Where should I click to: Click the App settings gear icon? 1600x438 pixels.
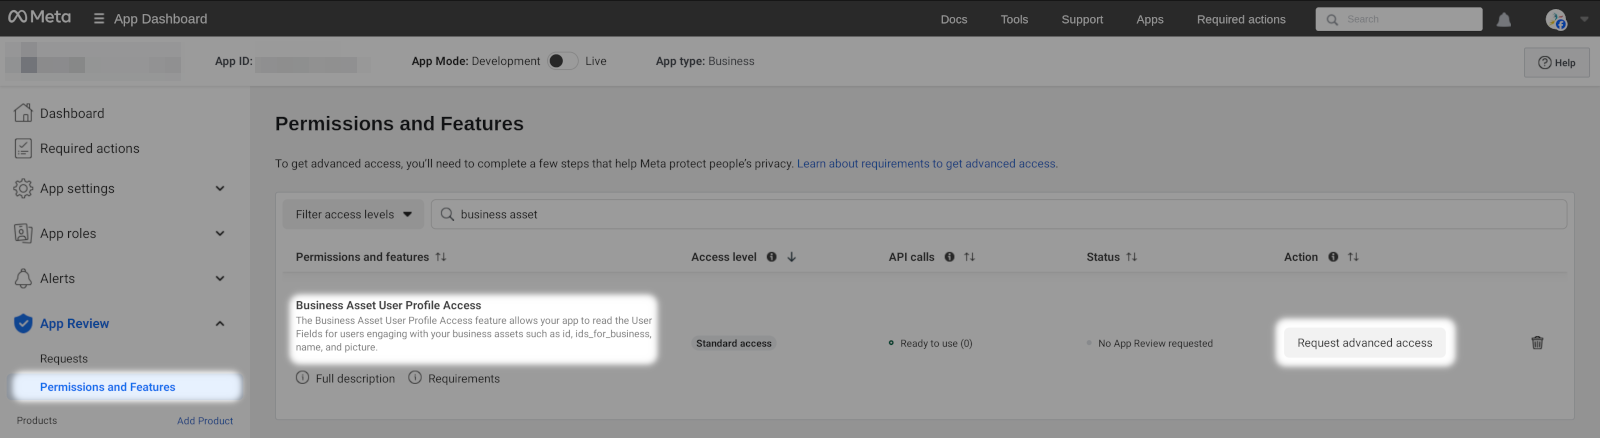point(23,188)
